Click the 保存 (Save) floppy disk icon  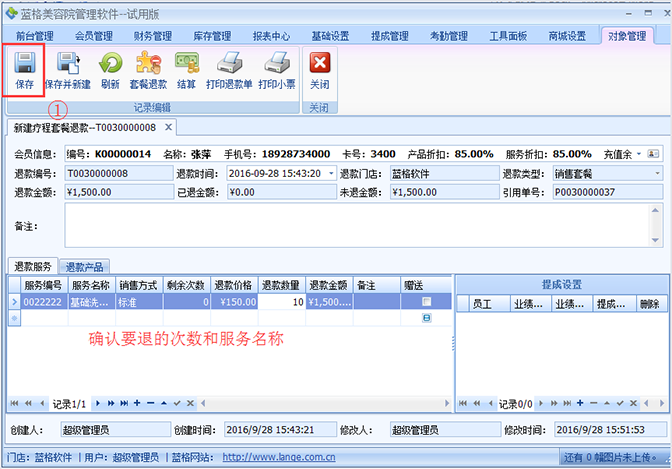24,63
